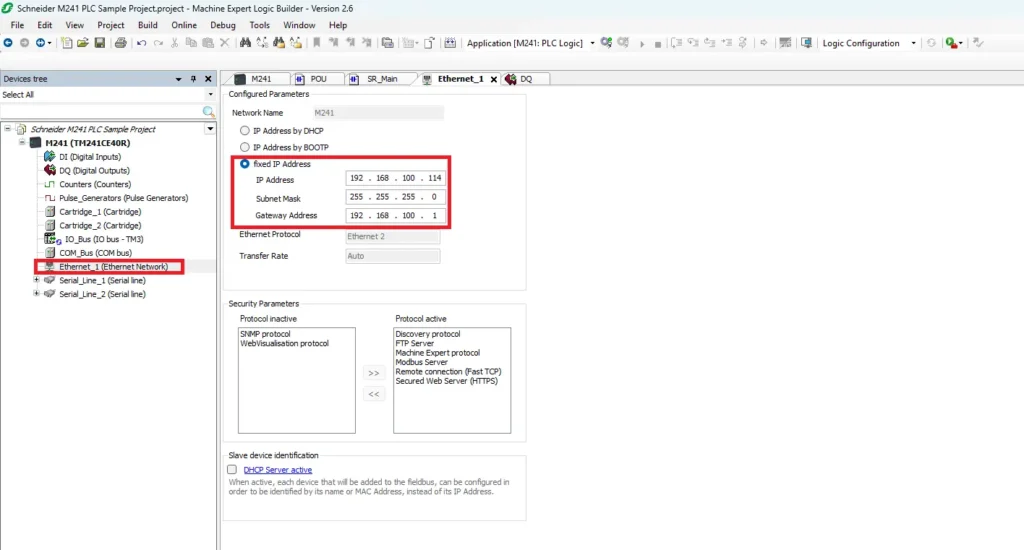The height and width of the screenshot is (550, 1024).
Task: Select FTP Server in Protocol active list
Action: (415, 343)
